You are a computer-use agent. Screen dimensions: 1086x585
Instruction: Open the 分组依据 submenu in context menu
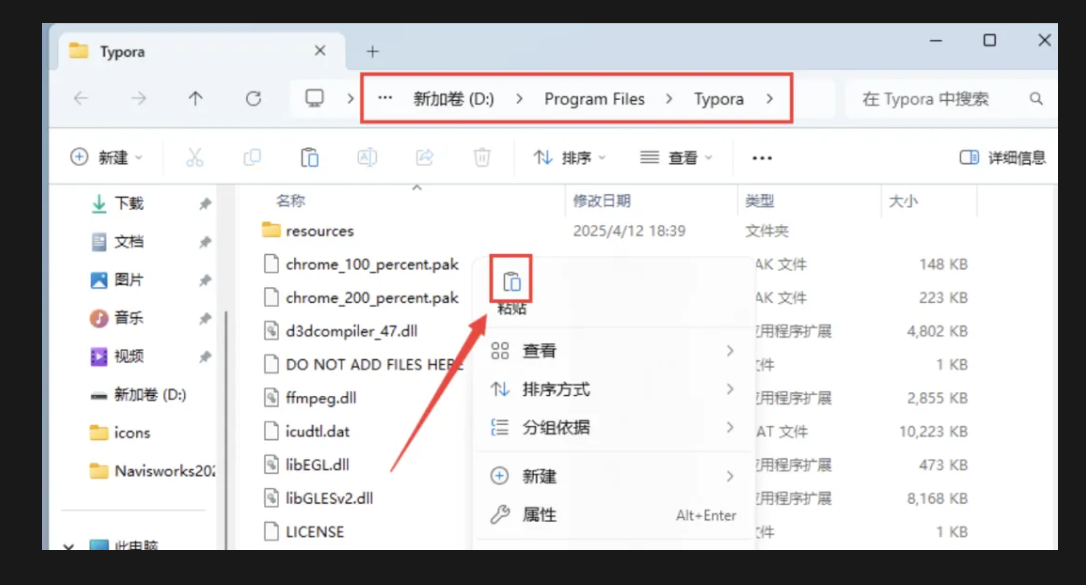click(613, 427)
